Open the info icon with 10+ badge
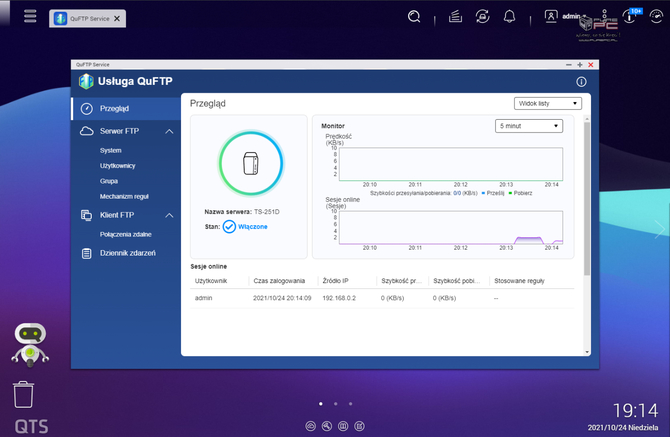The width and height of the screenshot is (670, 437). pyautogui.click(x=630, y=17)
